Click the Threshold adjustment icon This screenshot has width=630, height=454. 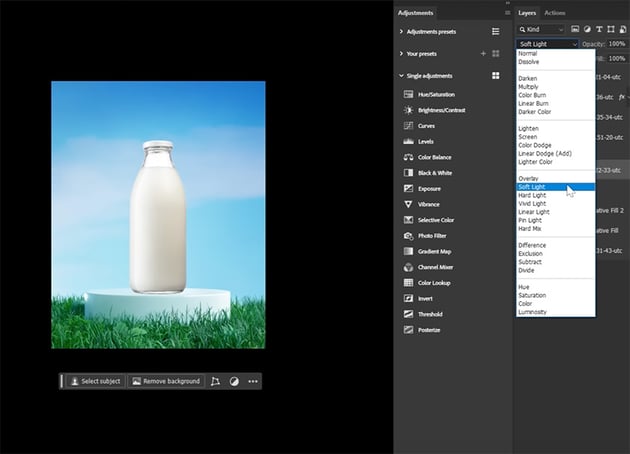click(408, 314)
